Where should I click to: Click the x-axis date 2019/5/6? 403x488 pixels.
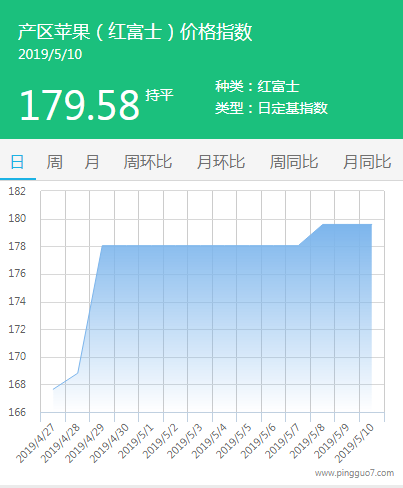tap(258, 442)
